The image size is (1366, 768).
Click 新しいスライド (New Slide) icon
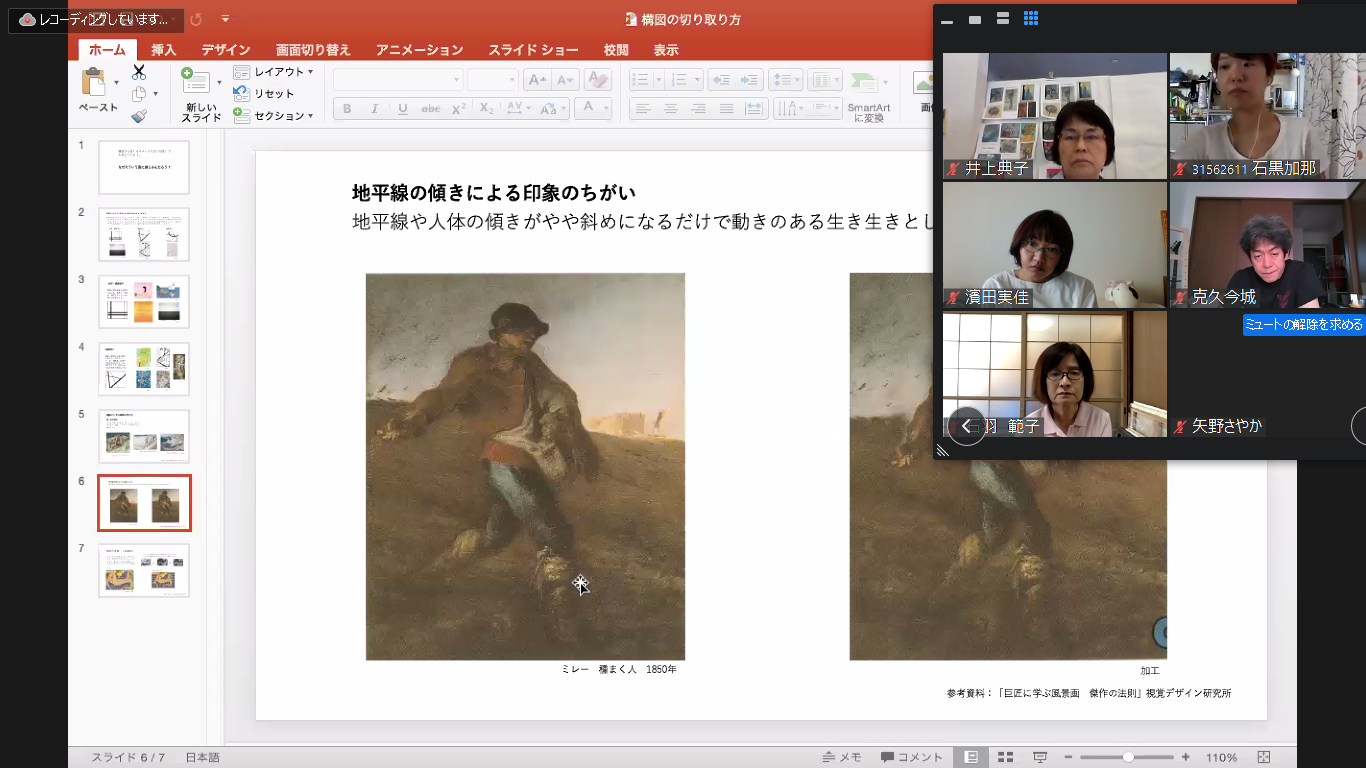[195, 82]
